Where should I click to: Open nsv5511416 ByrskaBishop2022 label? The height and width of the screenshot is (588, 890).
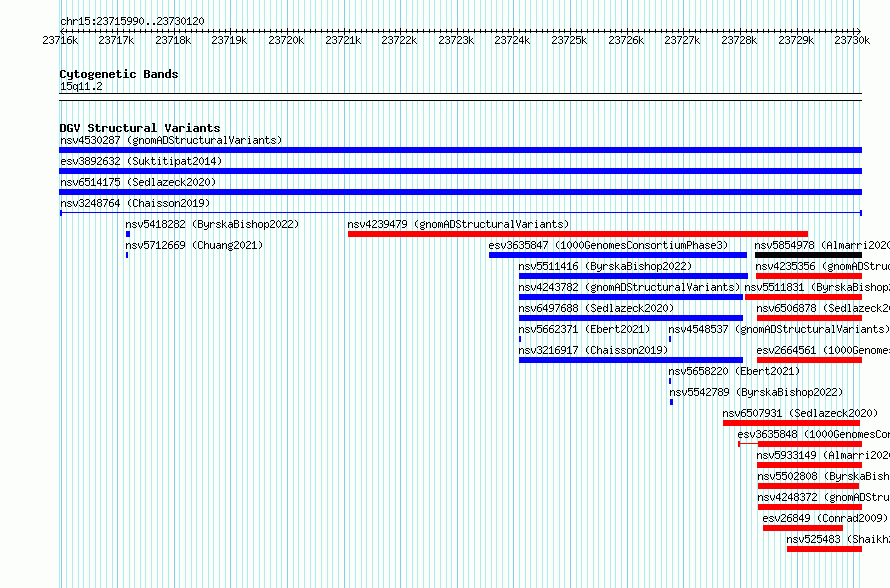click(x=605, y=266)
